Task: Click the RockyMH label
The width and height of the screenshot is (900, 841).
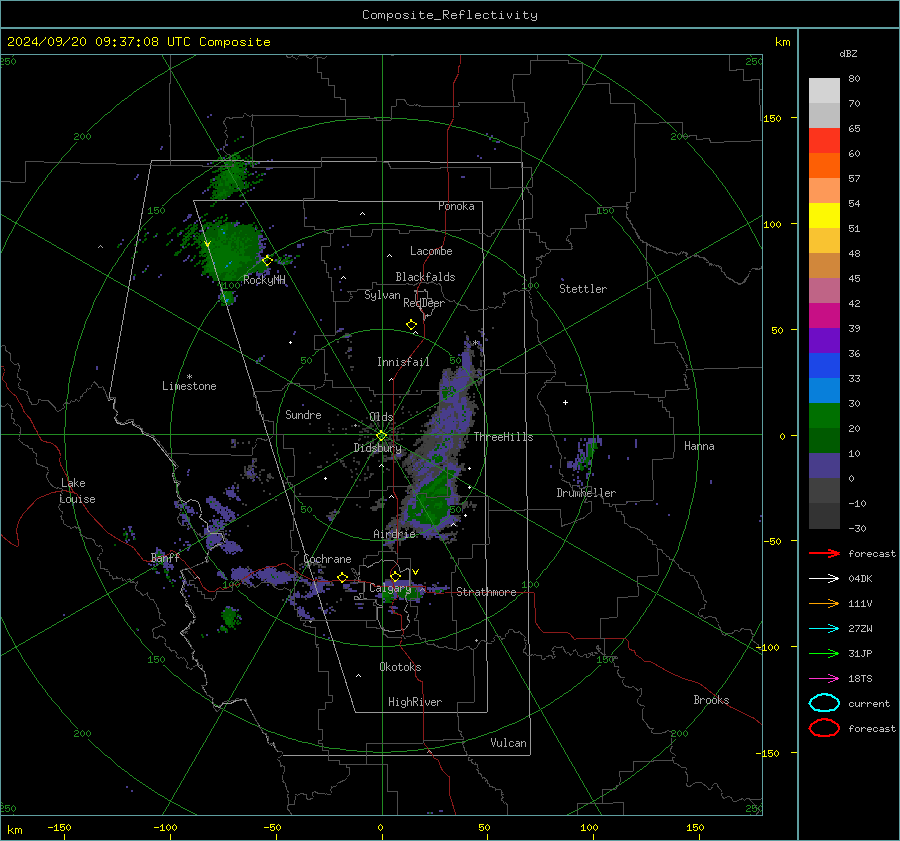Action: click(264, 280)
